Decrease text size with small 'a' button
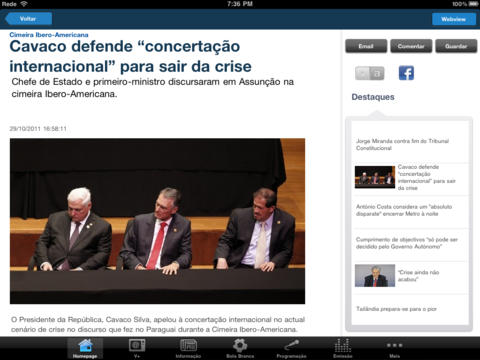480x360 pixels. pyautogui.click(x=362, y=73)
